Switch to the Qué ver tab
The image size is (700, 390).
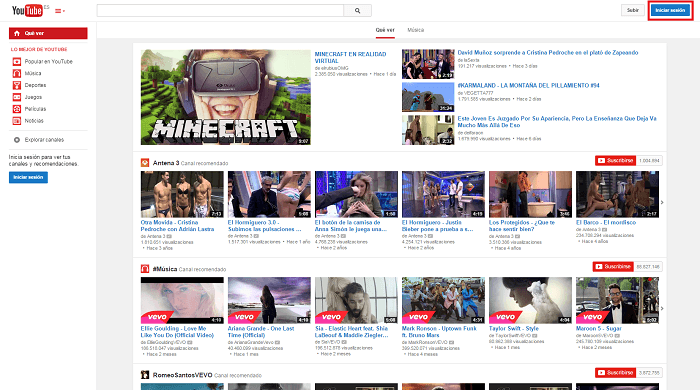[385, 30]
